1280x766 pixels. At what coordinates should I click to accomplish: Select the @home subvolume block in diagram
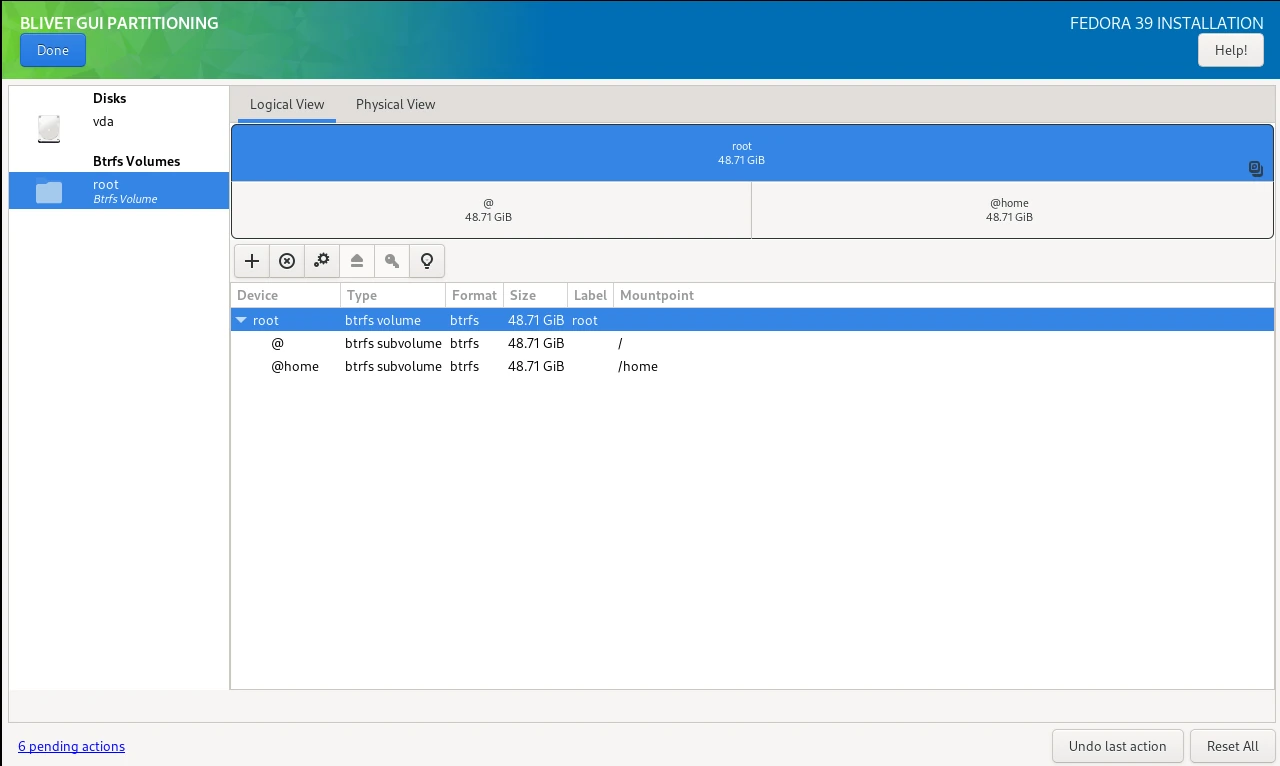click(x=1012, y=210)
